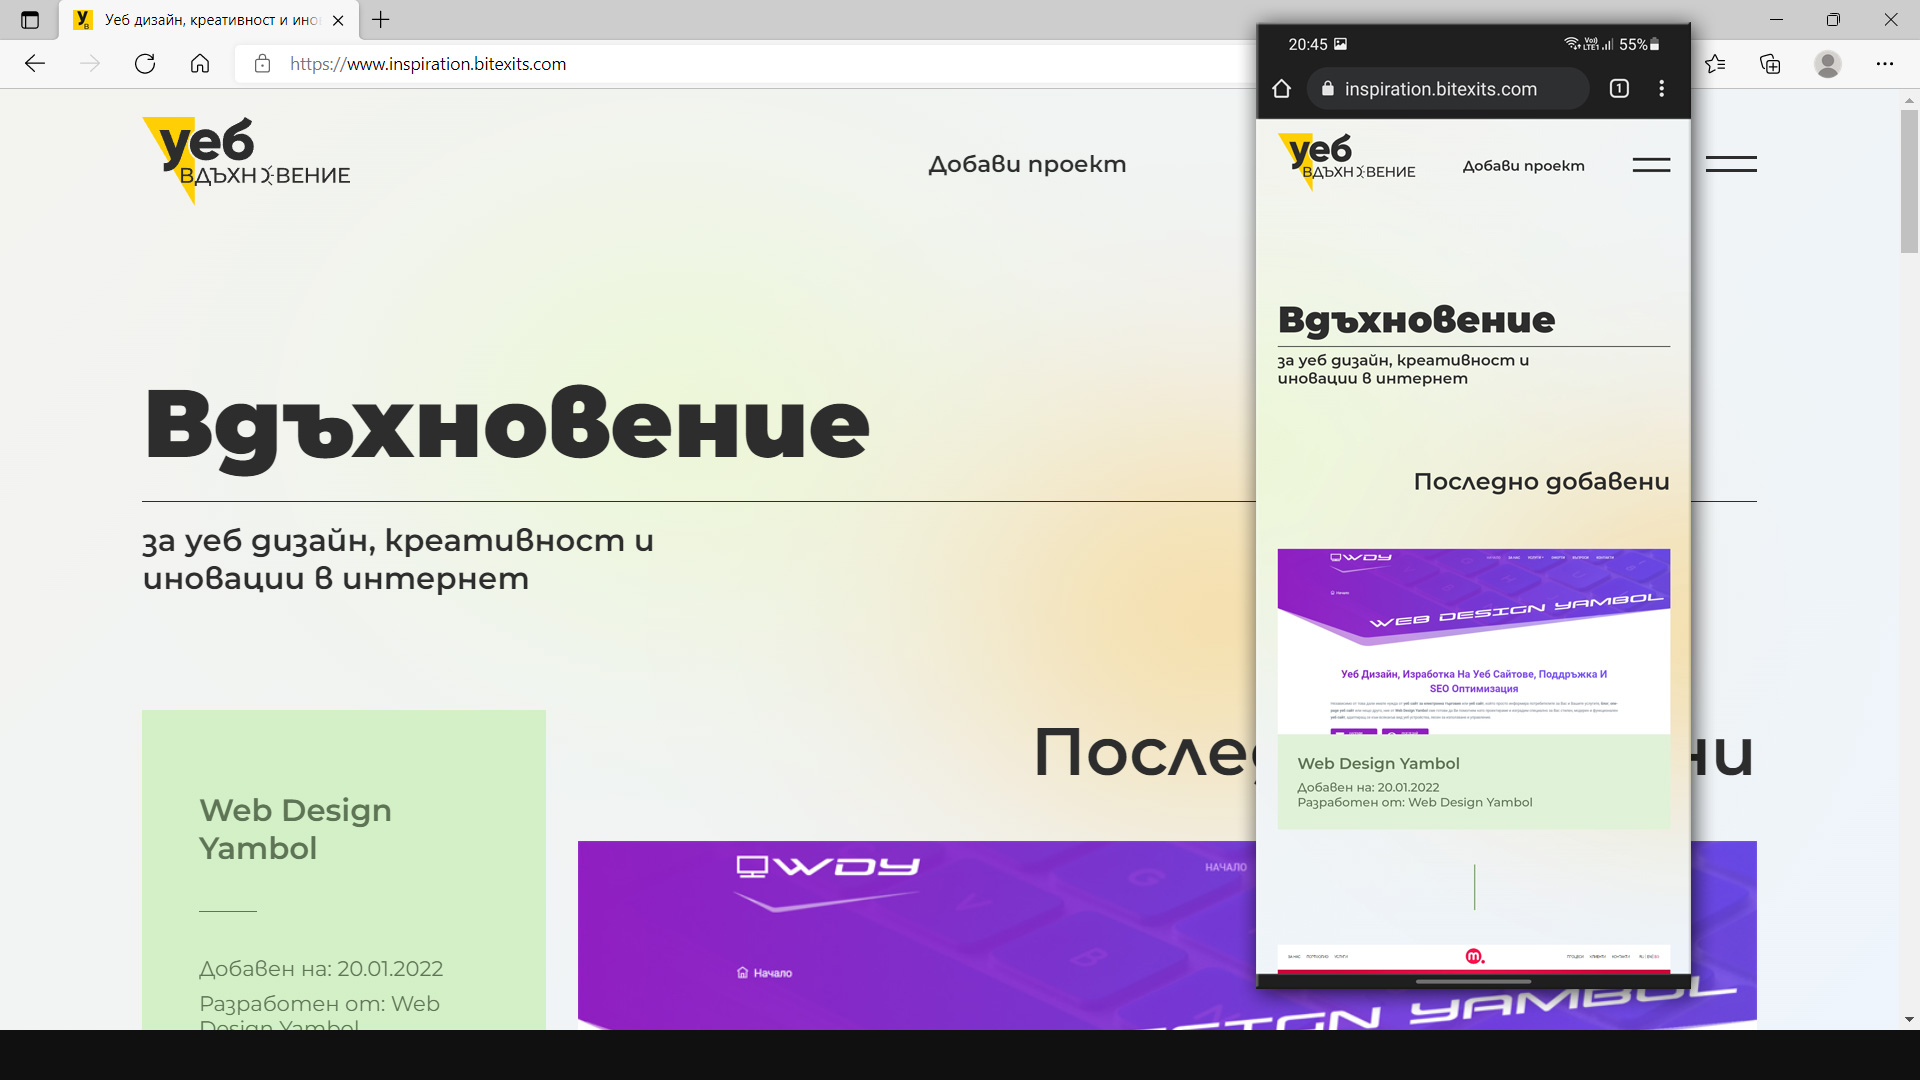Restore down the browser window
The height and width of the screenshot is (1080, 1920).
click(1833, 20)
